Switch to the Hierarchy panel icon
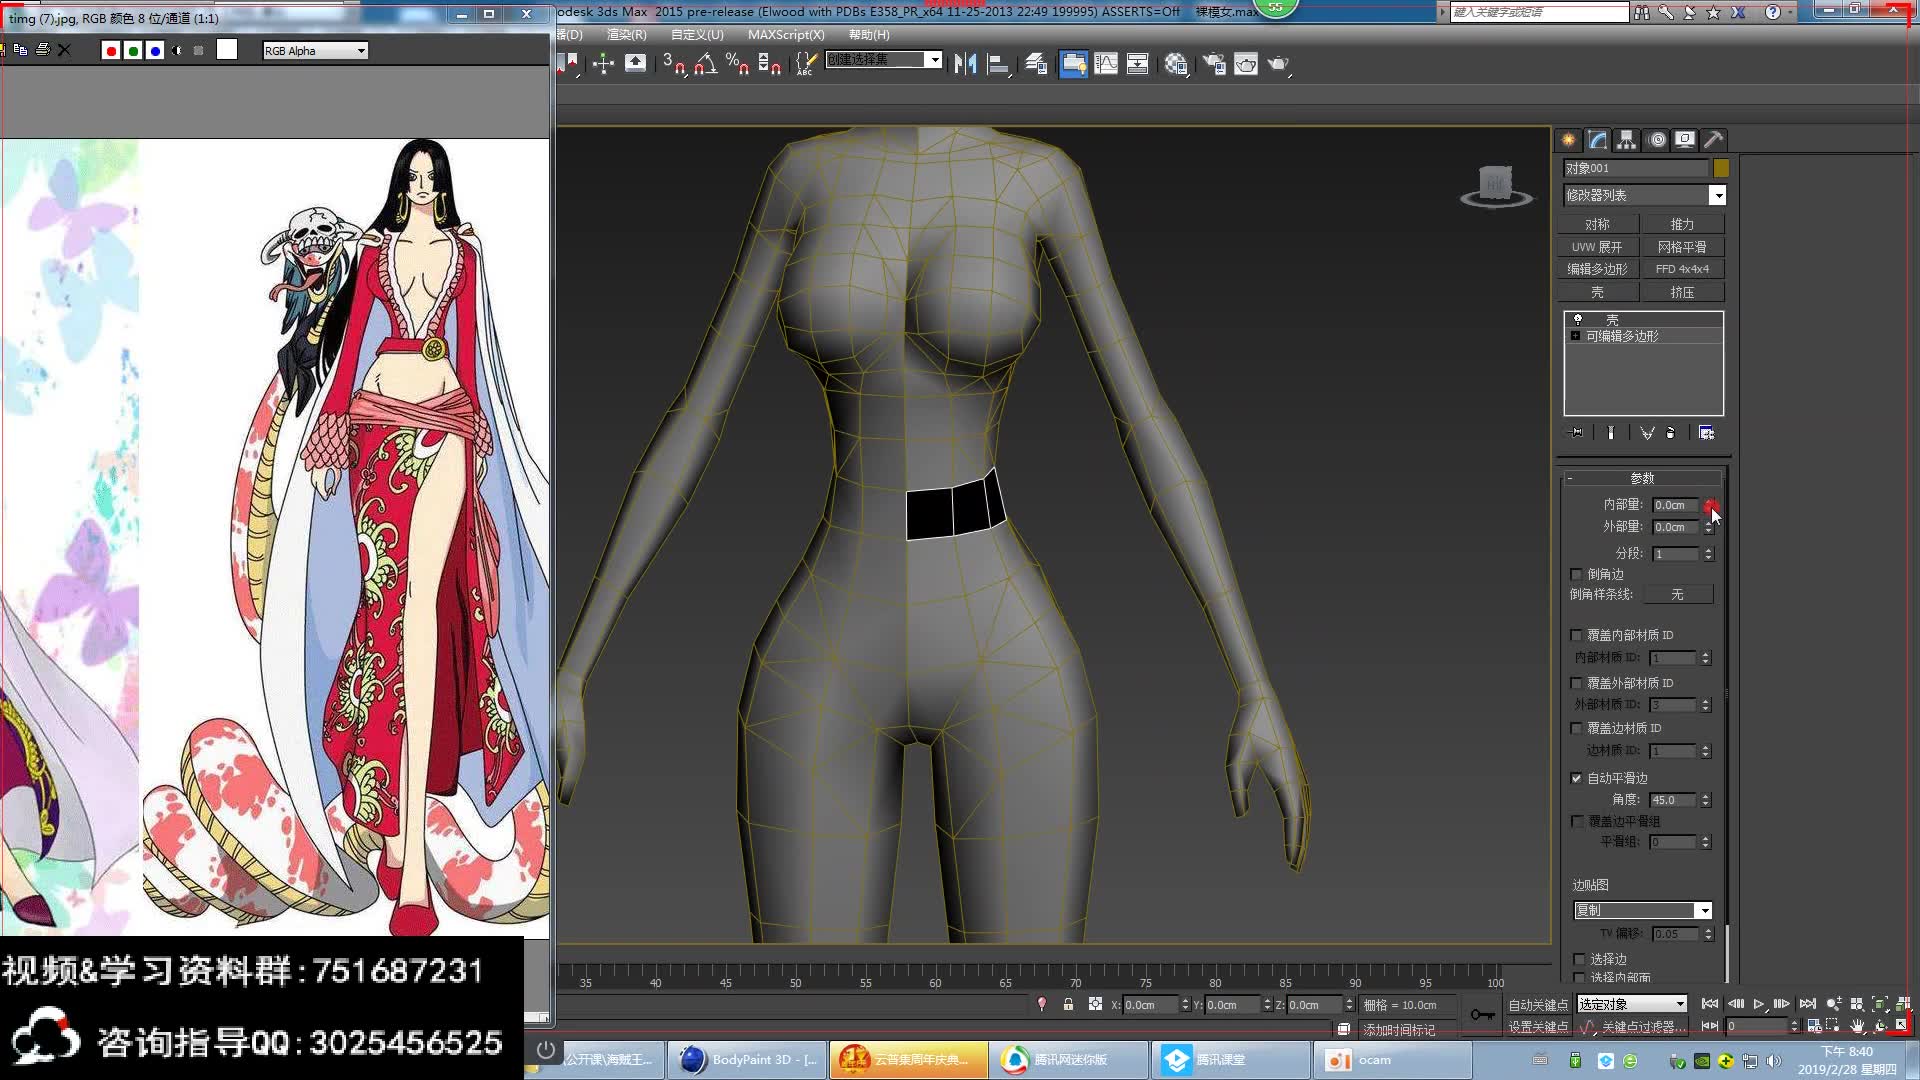1920x1080 pixels. tap(1626, 140)
